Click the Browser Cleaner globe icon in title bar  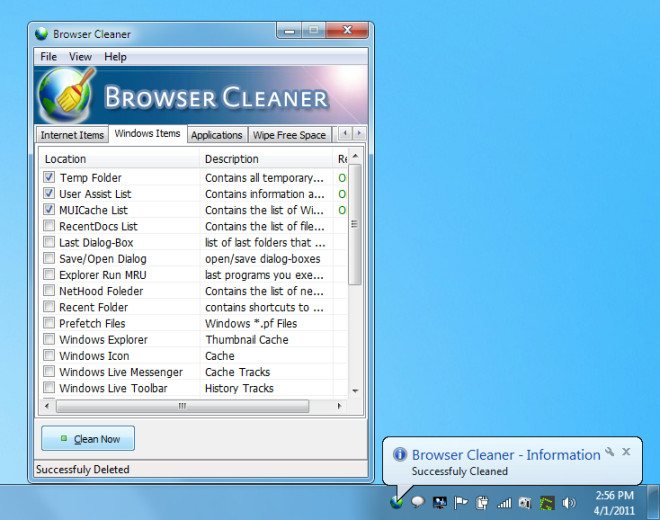42,34
